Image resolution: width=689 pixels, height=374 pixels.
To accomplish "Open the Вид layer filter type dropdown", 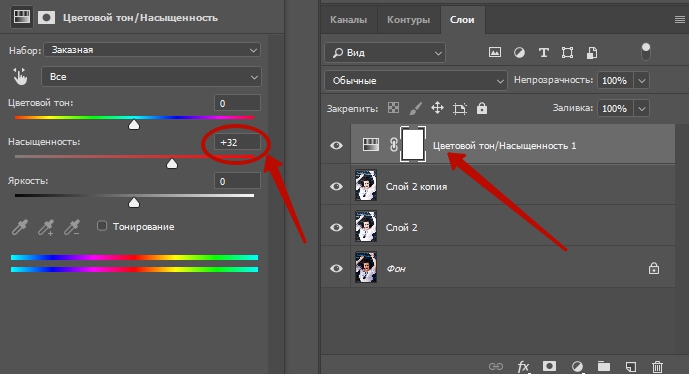I will coord(385,53).
